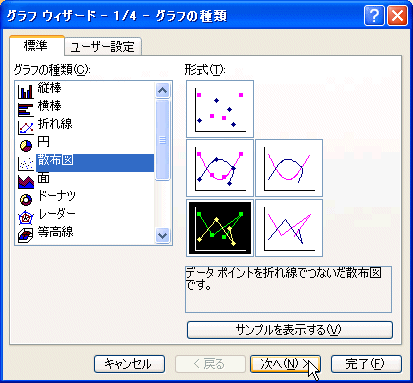Open the 標準 tab
413x383 pixels.
click(x=36, y=45)
